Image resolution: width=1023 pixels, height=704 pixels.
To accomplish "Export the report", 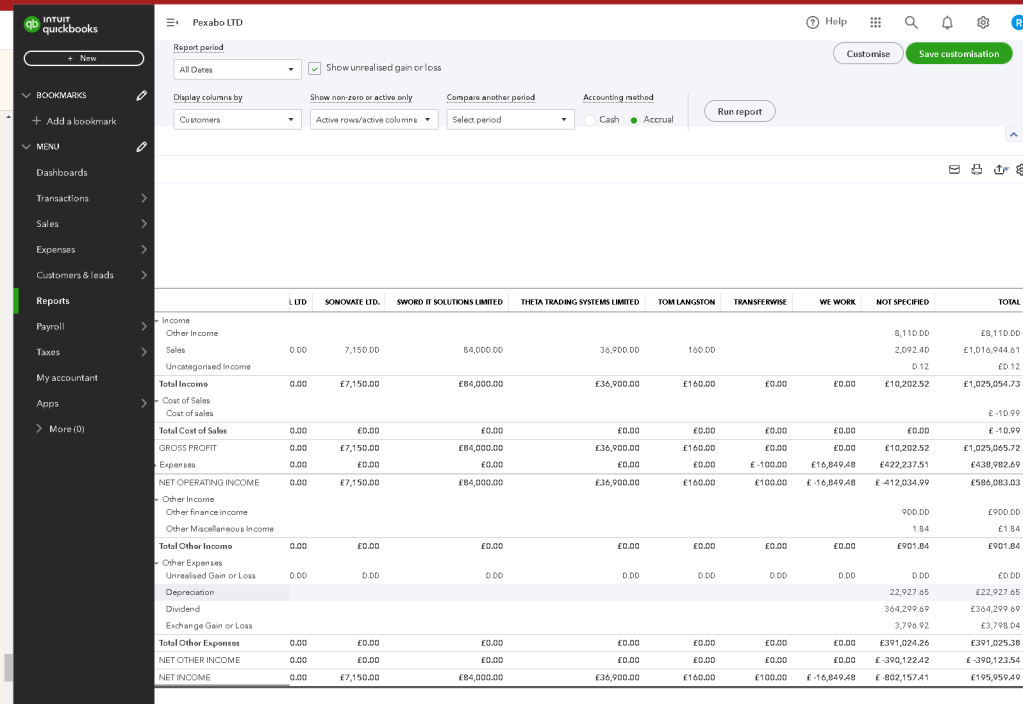I will click(1000, 170).
